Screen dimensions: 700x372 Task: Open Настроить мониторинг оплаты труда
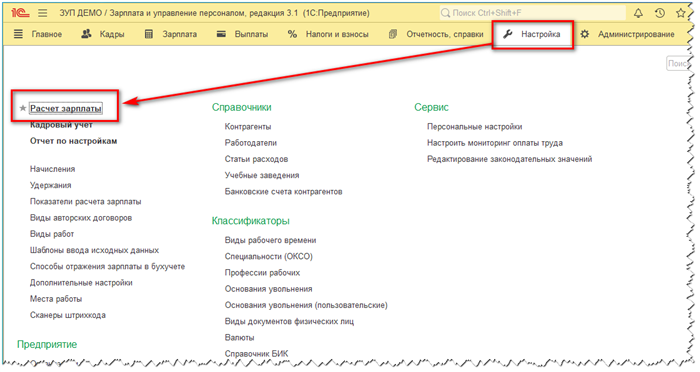(x=495, y=142)
